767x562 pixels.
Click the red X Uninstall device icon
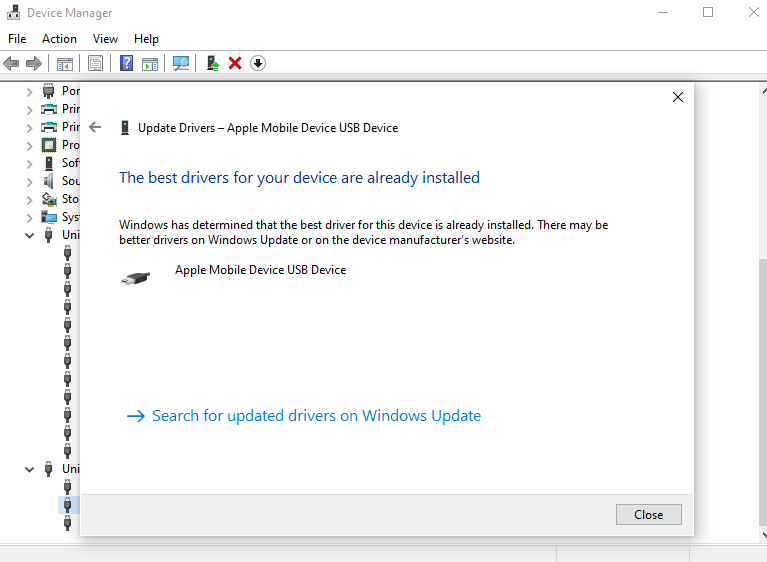(x=235, y=63)
